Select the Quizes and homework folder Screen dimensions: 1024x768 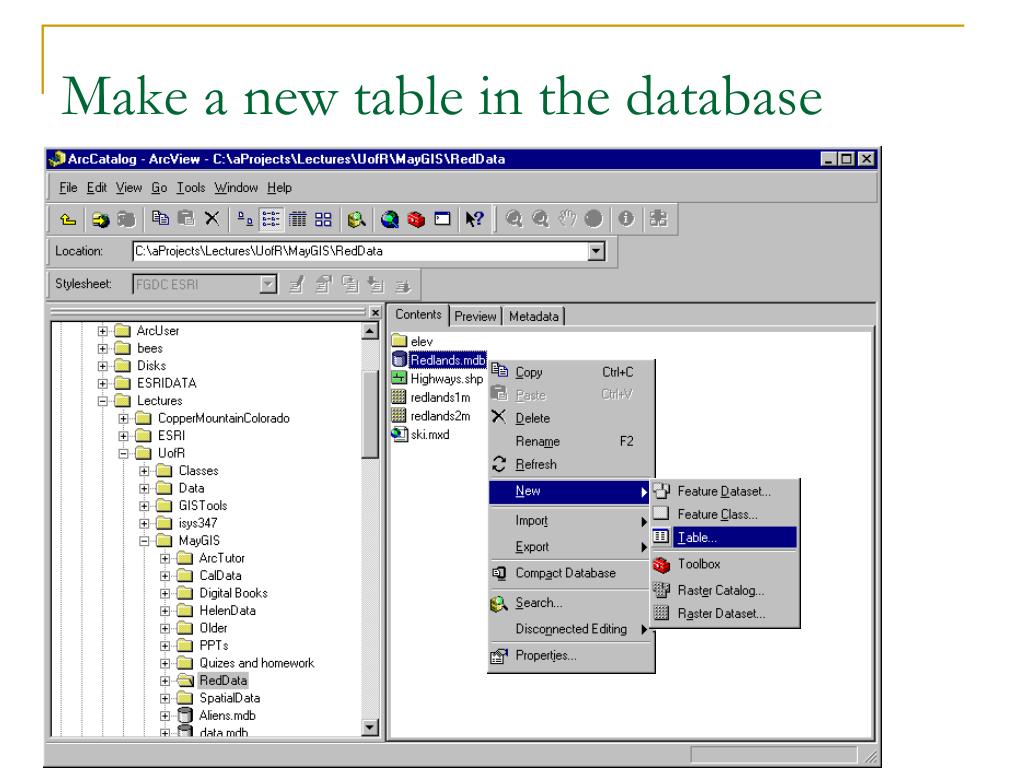(x=257, y=664)
